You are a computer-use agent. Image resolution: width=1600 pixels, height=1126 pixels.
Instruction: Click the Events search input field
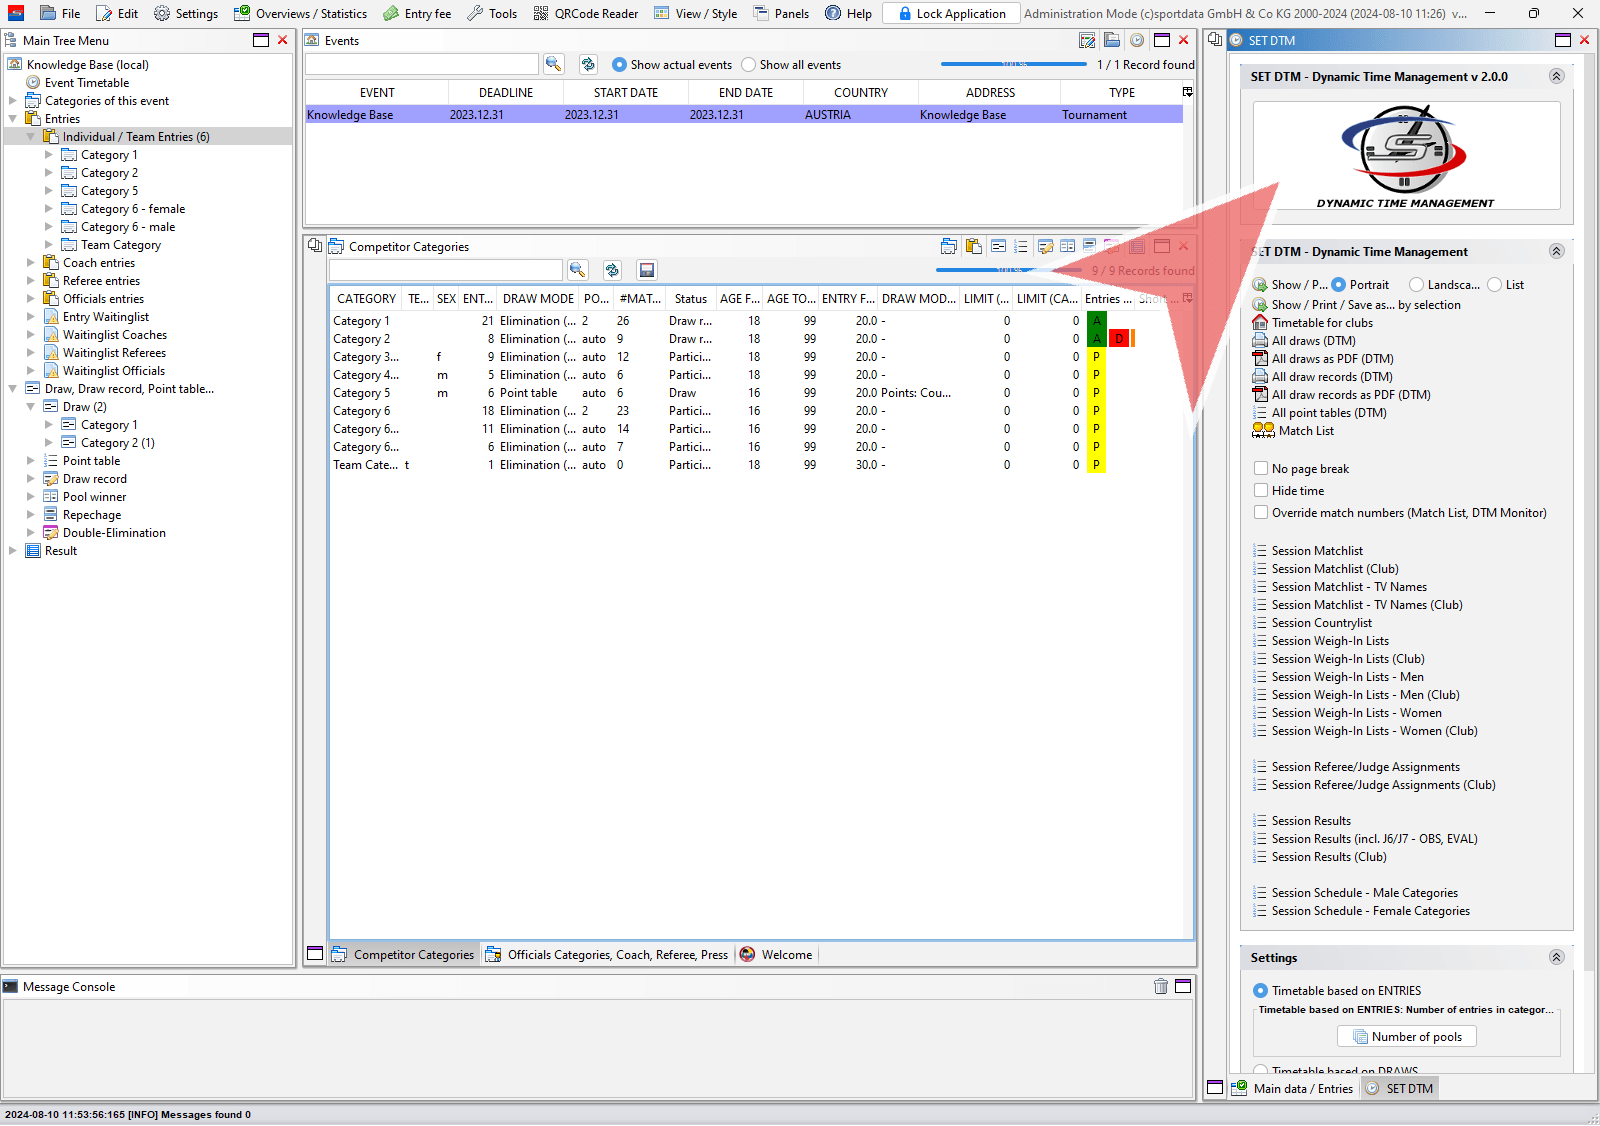click(421, 64)
